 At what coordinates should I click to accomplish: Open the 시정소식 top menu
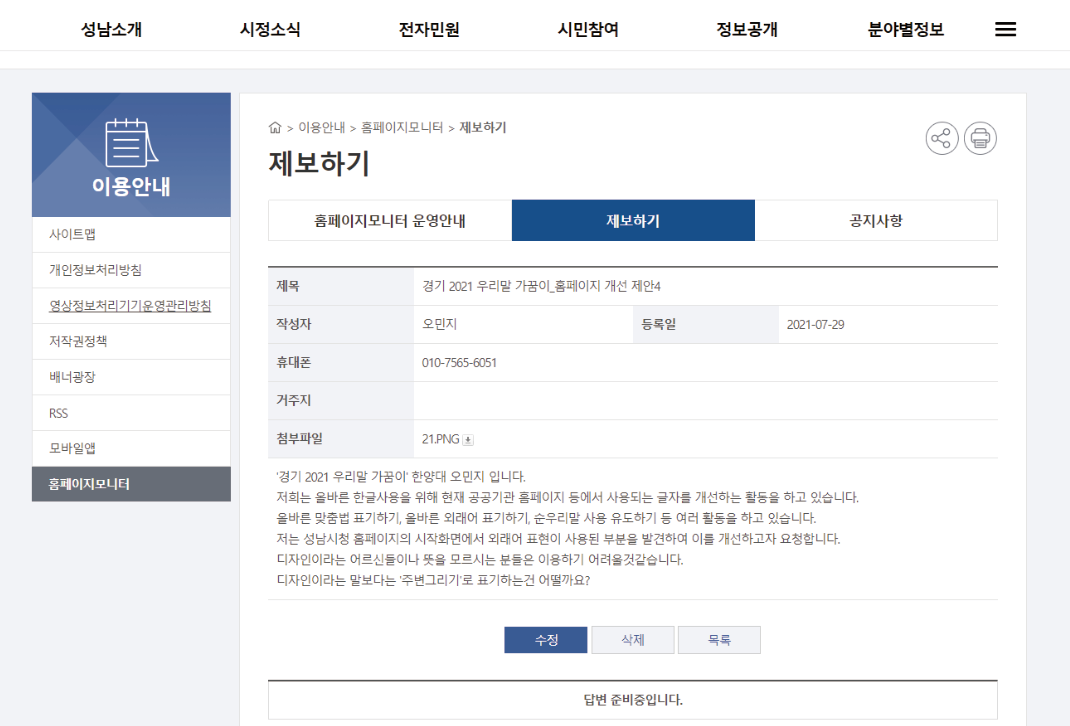coord(270,30)
